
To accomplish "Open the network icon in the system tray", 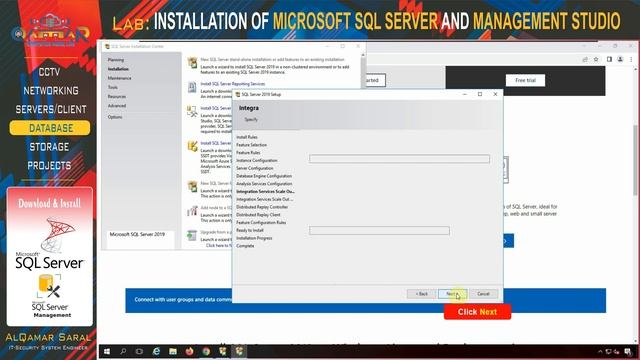I will (x=609, y=351).
